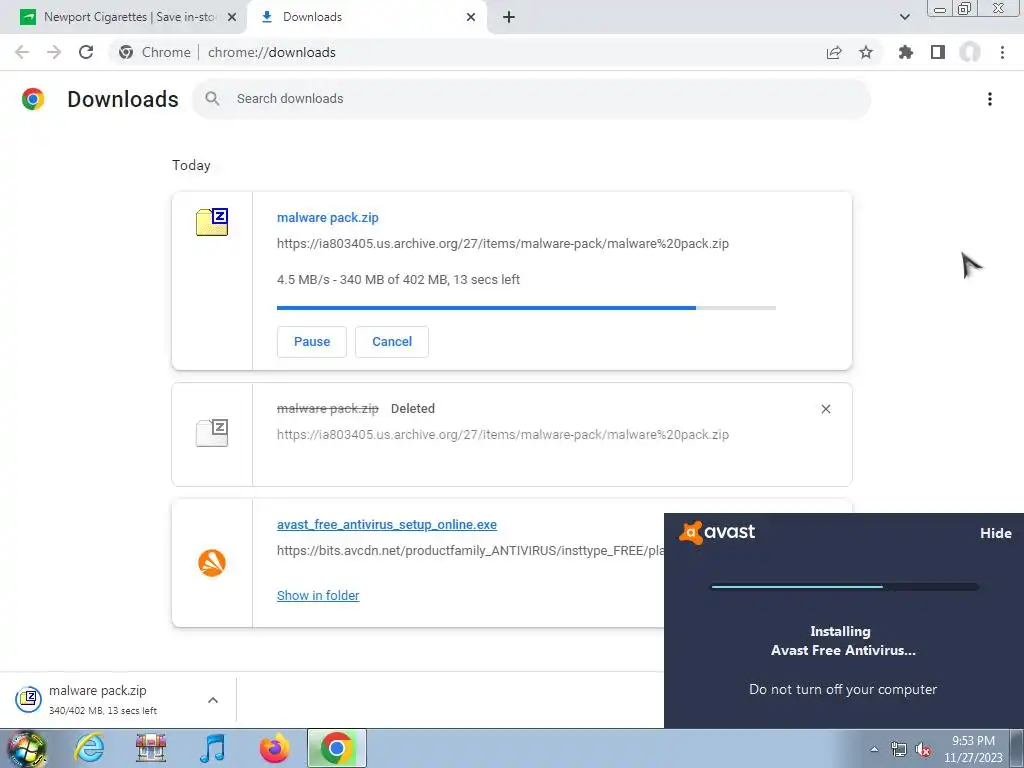1024x768 pixels.
Task: Click the search magnifier icon in downloads
Action: [x=212, y=99]
